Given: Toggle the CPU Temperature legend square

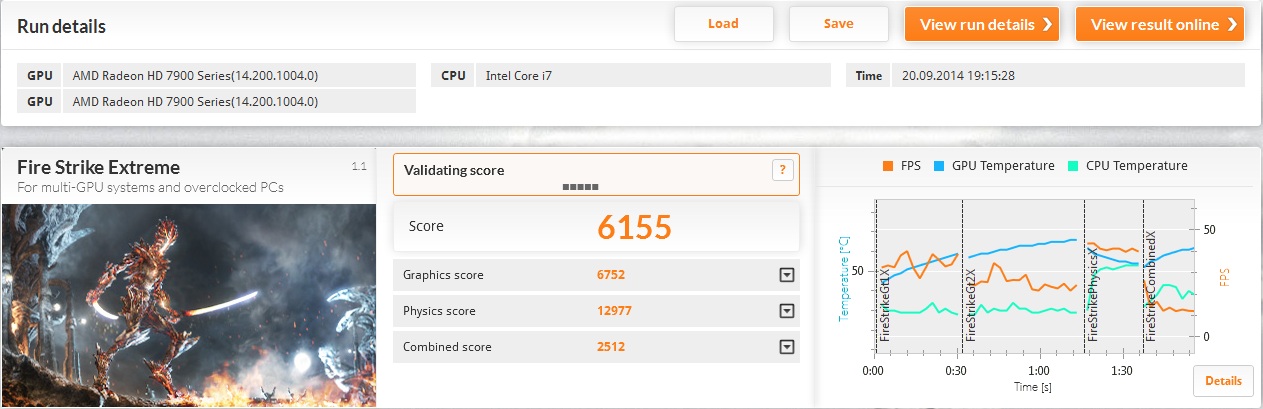Looking at the screenshot, I should coord(1073,166).
